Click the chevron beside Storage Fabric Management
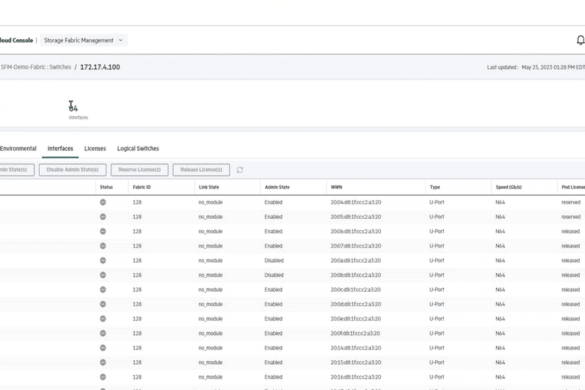Image resolution: width=585 pixels, height=390 pixels. coord(121,40)
